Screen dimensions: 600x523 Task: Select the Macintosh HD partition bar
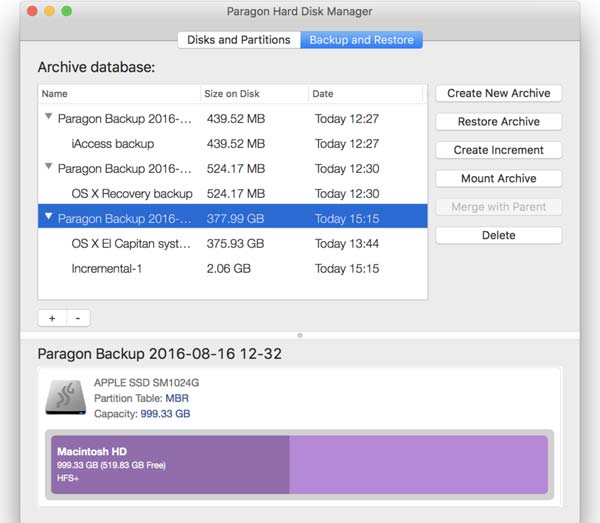pos(300,465)
